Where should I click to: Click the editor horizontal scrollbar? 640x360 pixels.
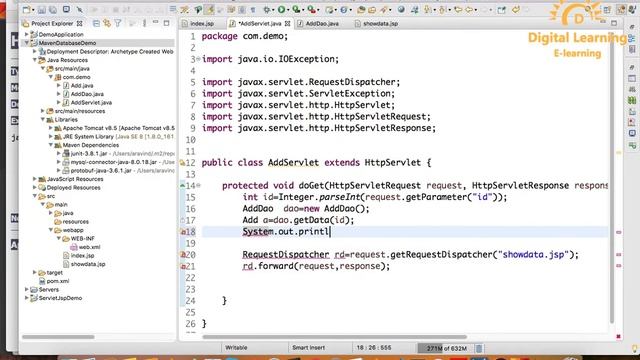point(335,337)
